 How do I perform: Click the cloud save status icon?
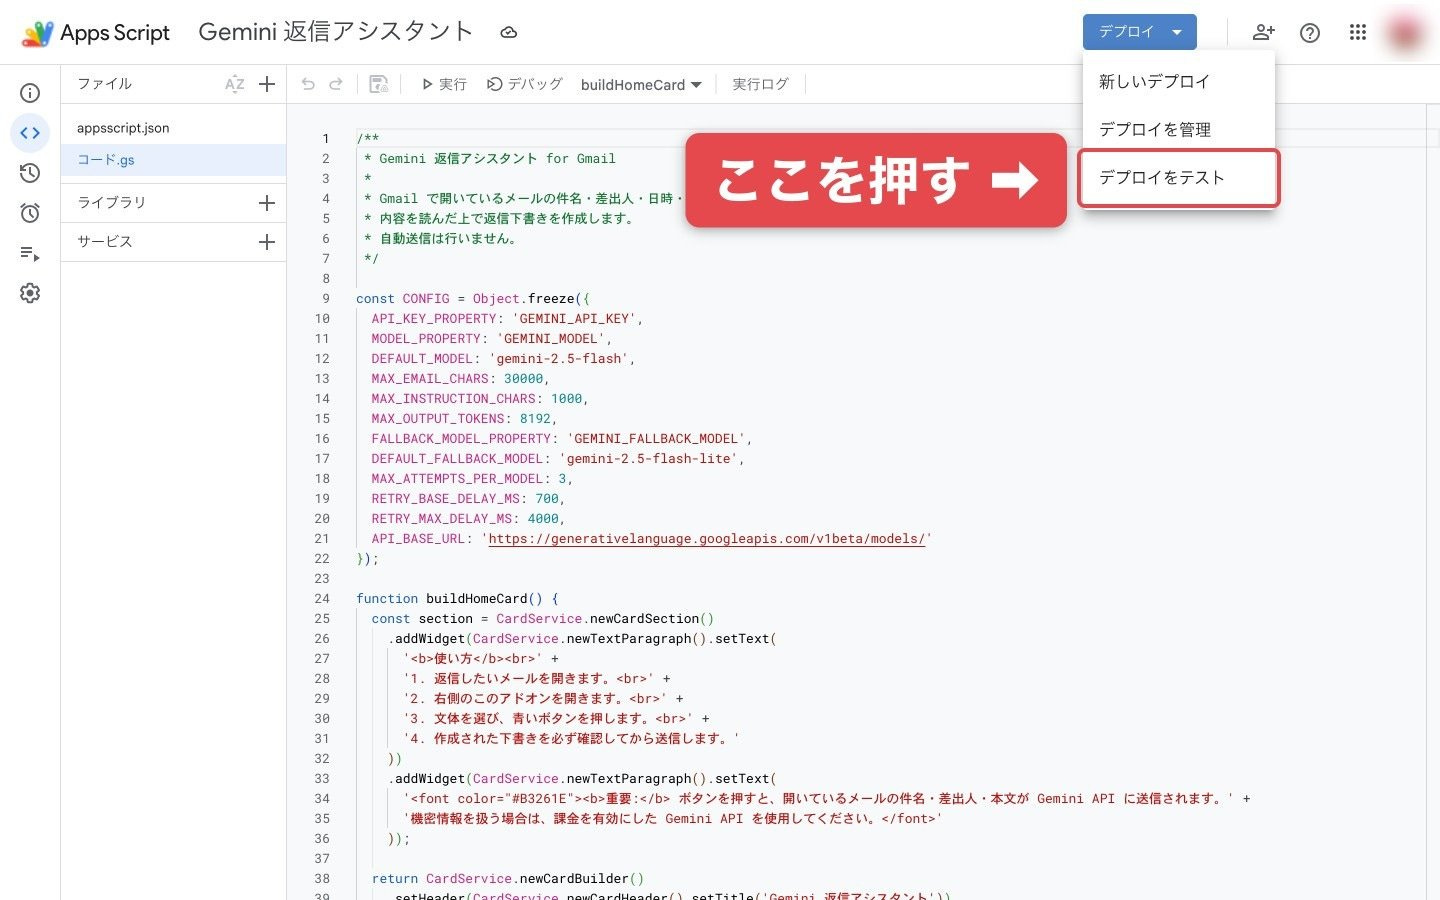click(509, 32)
